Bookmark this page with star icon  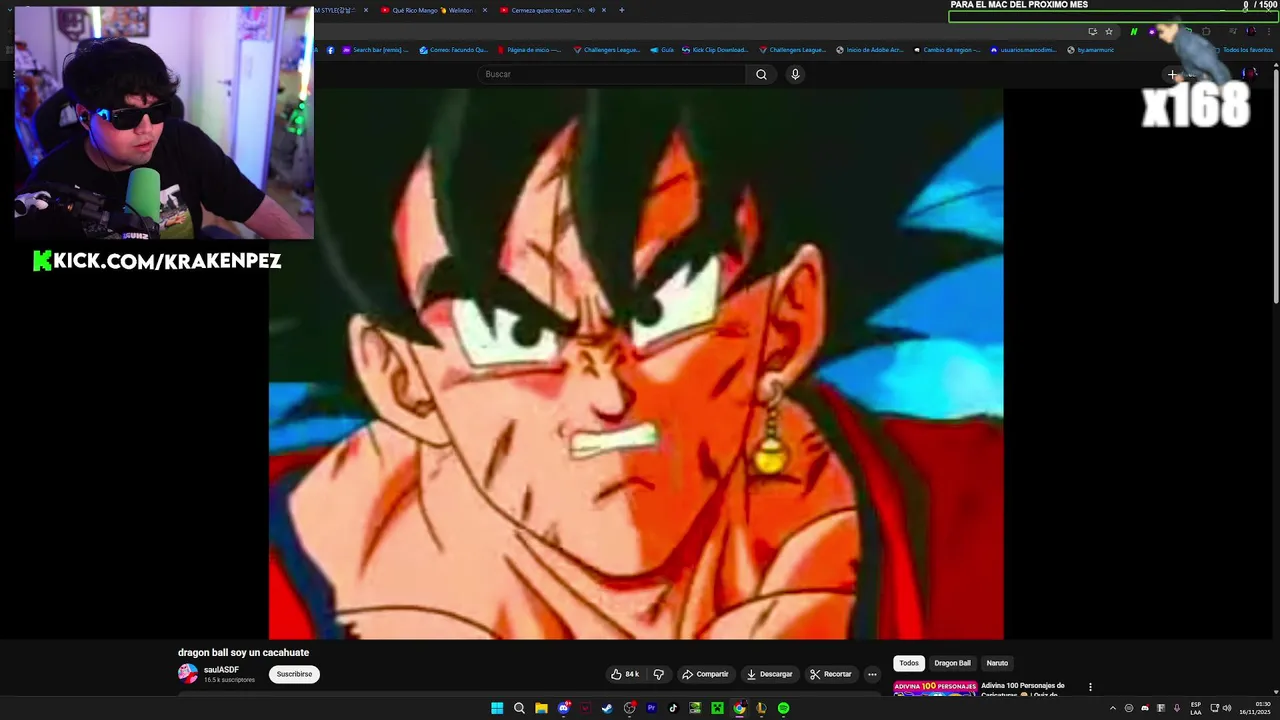[x=1108, y=32]
